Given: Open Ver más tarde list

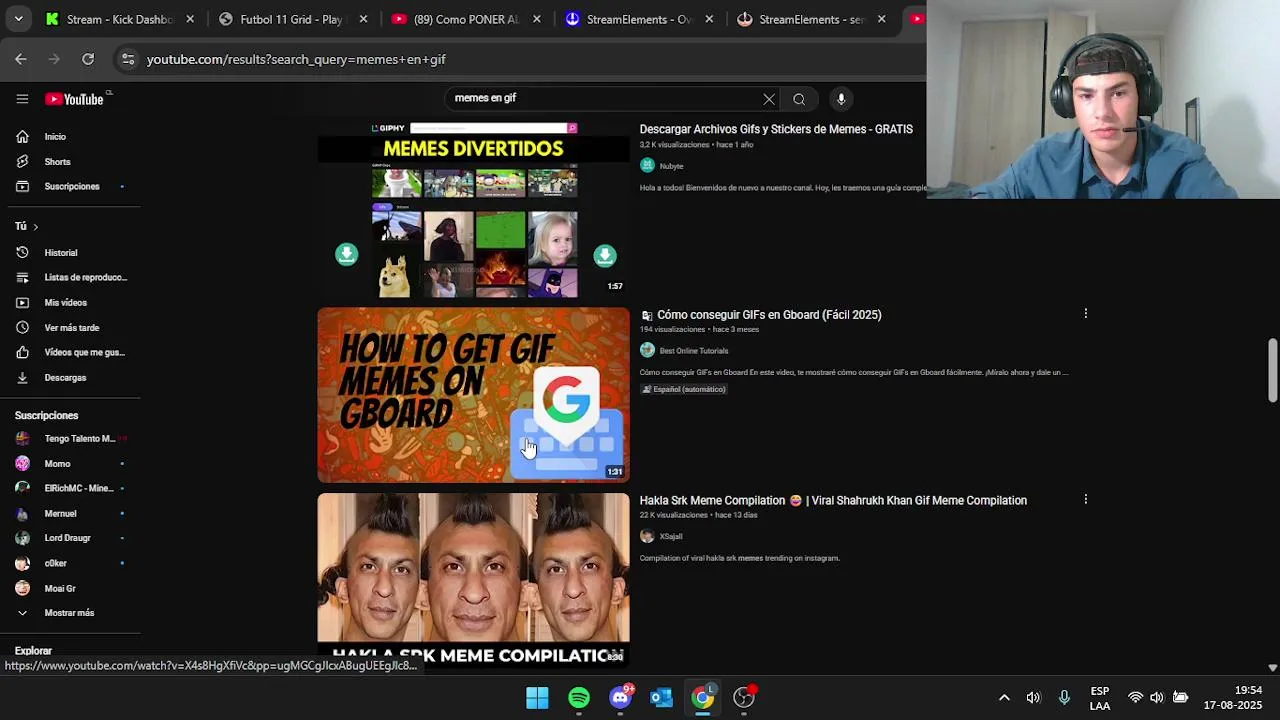Looking at the screenshot, I should click(70, 328).
